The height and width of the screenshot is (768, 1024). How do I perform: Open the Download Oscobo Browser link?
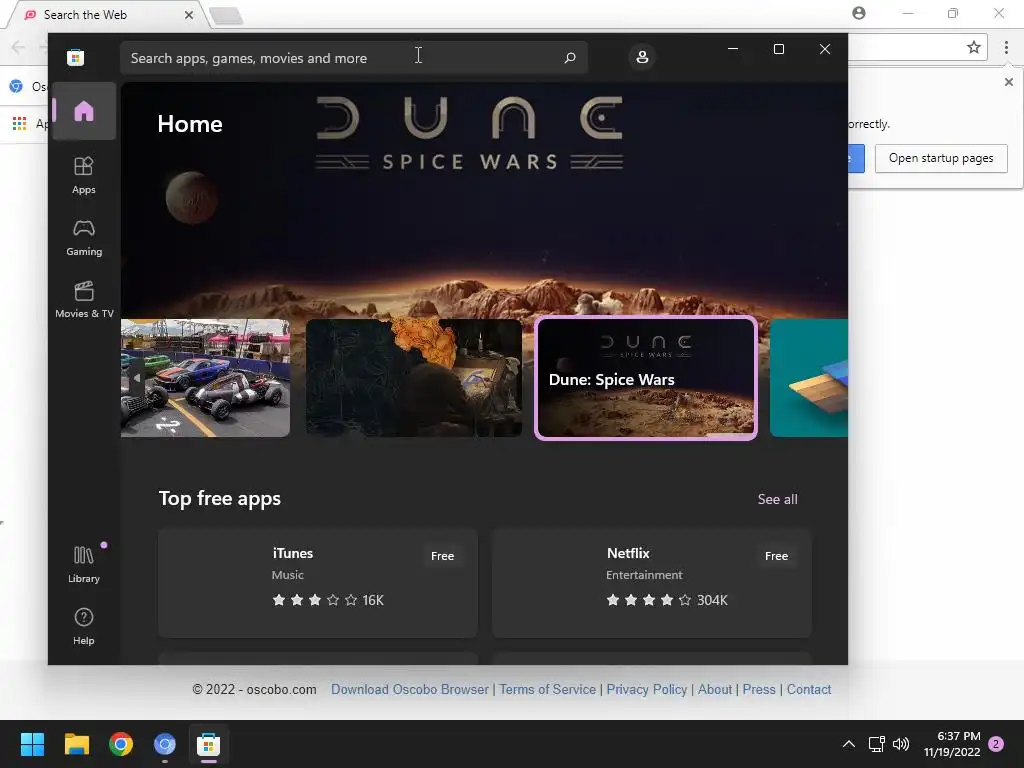(x=409, y=689)
